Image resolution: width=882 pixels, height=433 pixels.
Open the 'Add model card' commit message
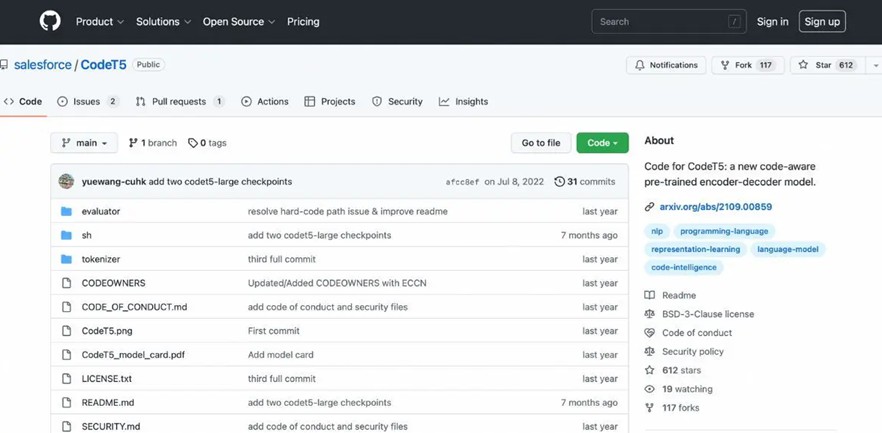281,355
